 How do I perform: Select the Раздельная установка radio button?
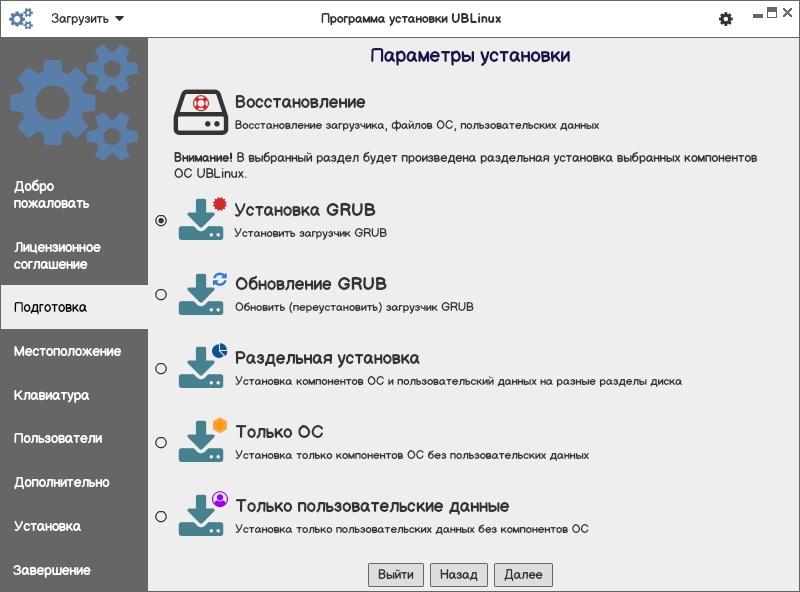[x=161, y=368]
